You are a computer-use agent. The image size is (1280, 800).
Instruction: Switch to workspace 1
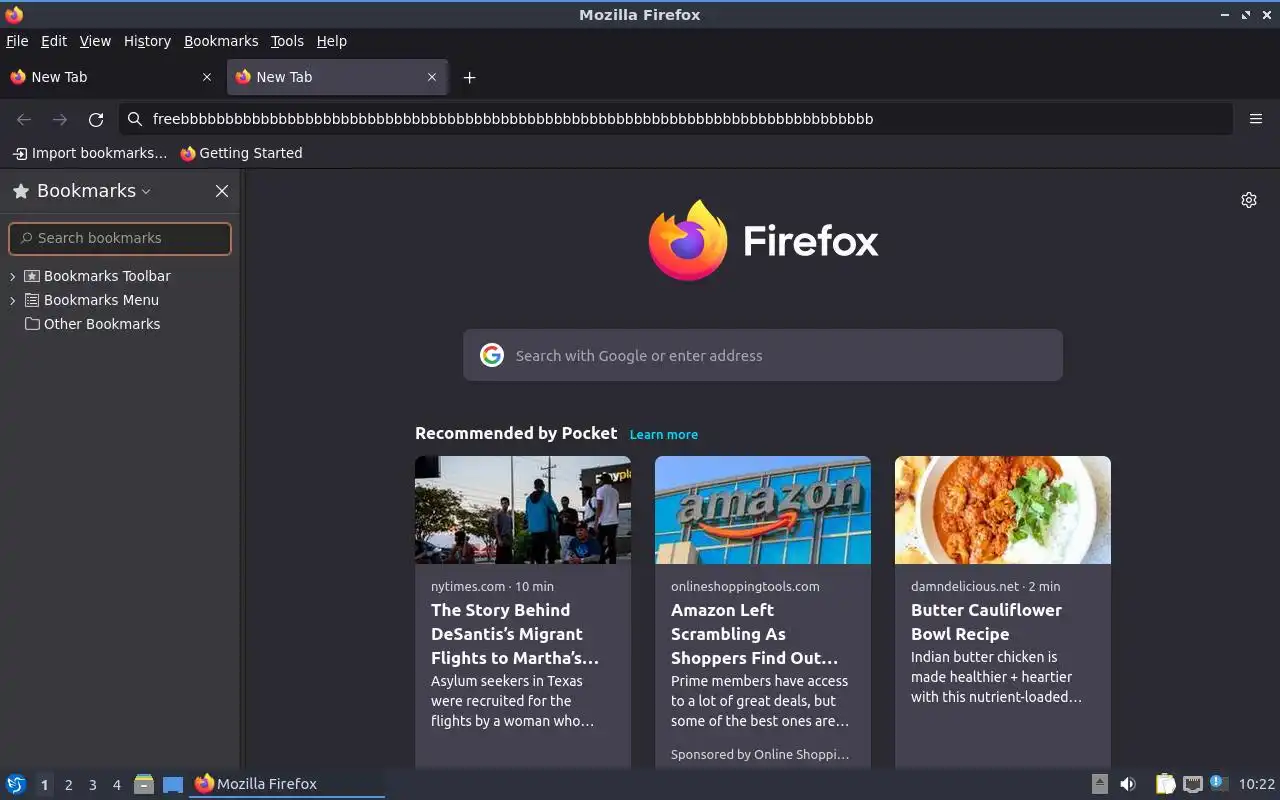coord(44,785)
